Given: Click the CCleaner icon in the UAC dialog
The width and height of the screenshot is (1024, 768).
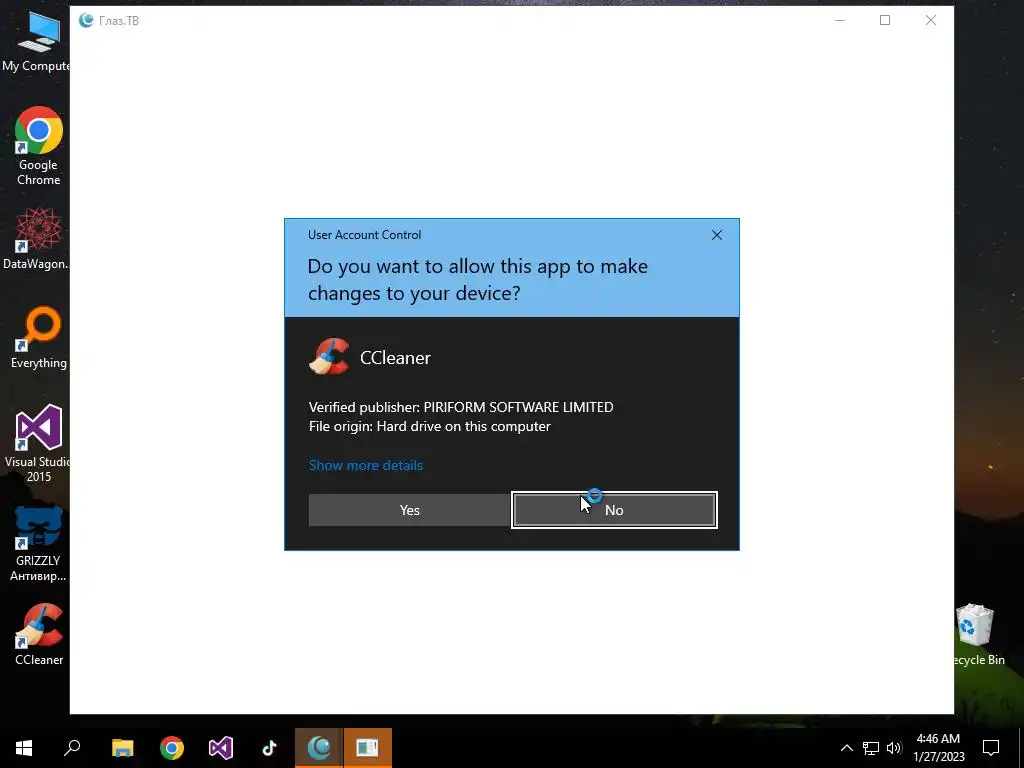Looking at the screenshot, I should (329, 357).
